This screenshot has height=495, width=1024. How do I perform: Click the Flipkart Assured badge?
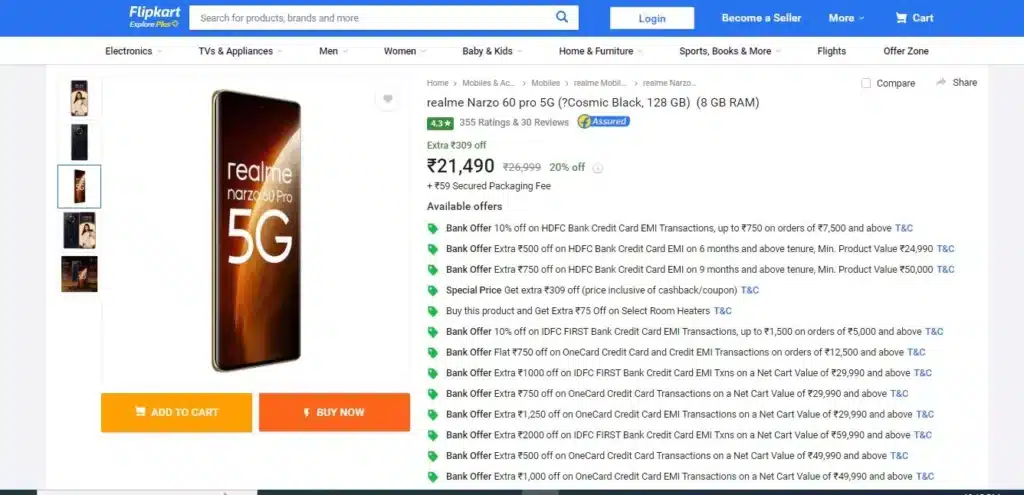(603, 121)
